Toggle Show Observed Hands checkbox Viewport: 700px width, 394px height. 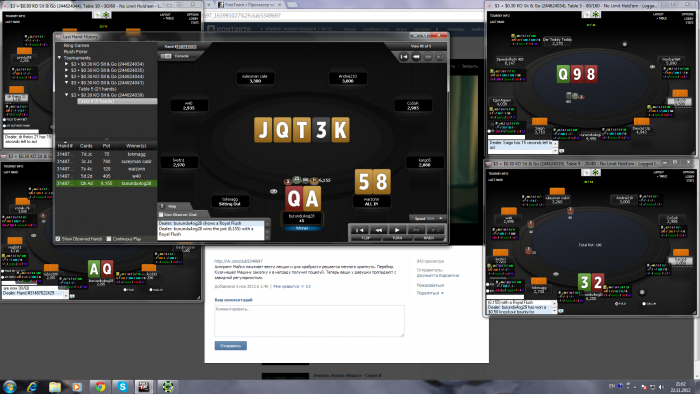(58, 239)
